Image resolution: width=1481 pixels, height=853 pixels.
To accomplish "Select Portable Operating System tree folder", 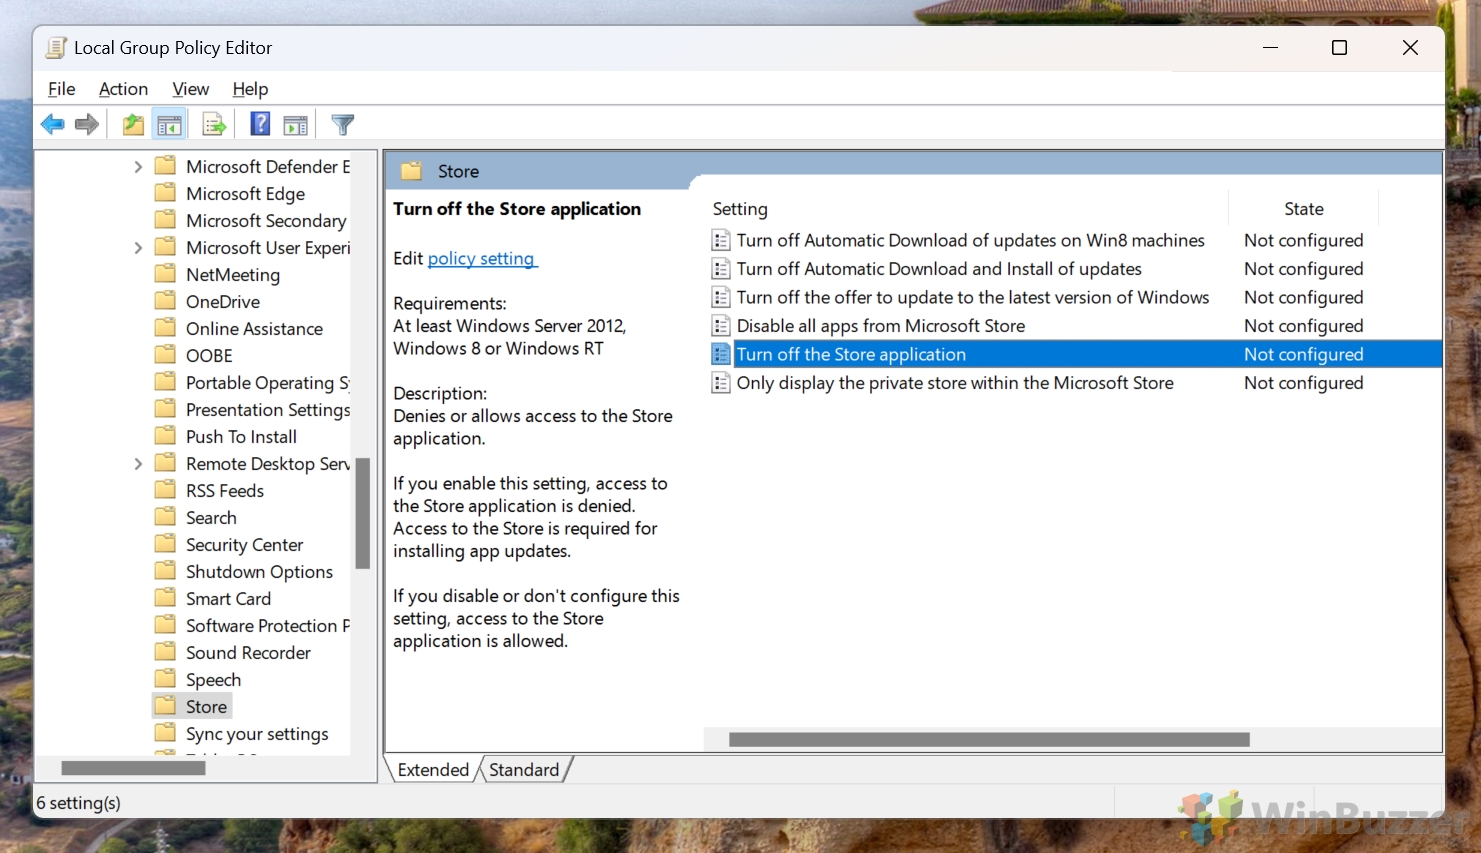I will click(x=268, y=383).
